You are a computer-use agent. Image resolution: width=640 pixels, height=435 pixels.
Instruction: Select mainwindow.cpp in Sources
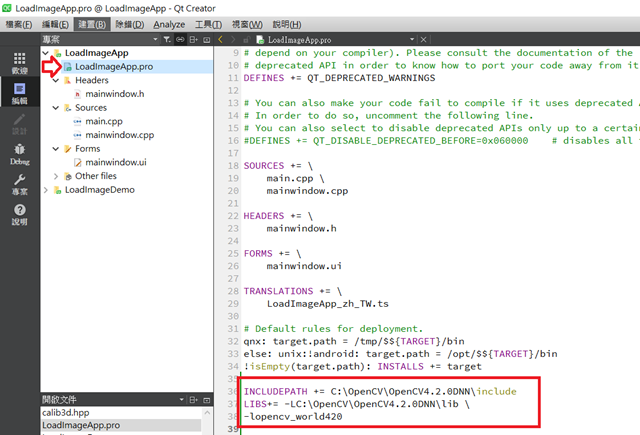click(x=119, y=135)
